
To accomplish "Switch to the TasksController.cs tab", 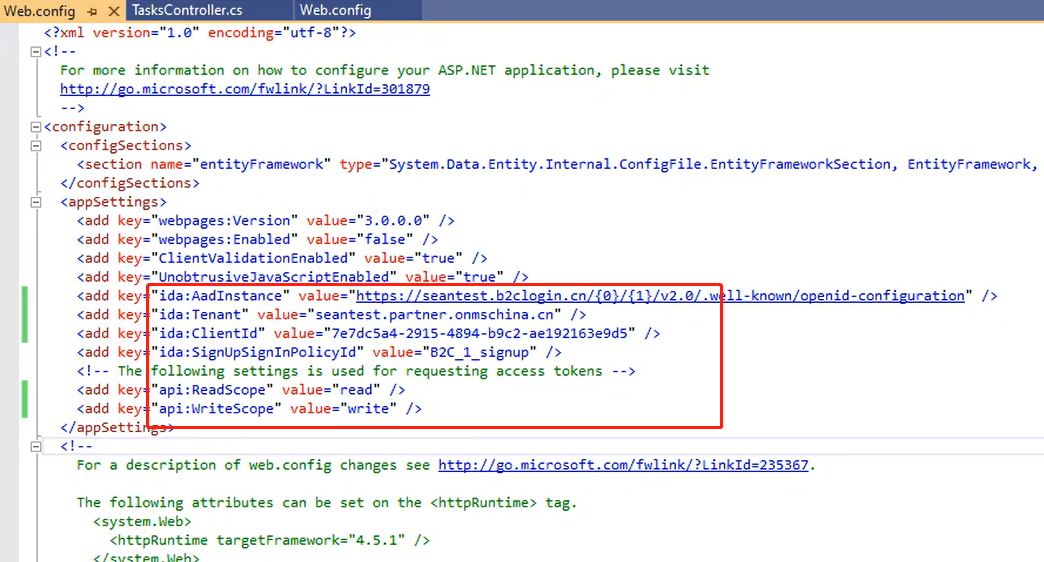I will point(187,10).
